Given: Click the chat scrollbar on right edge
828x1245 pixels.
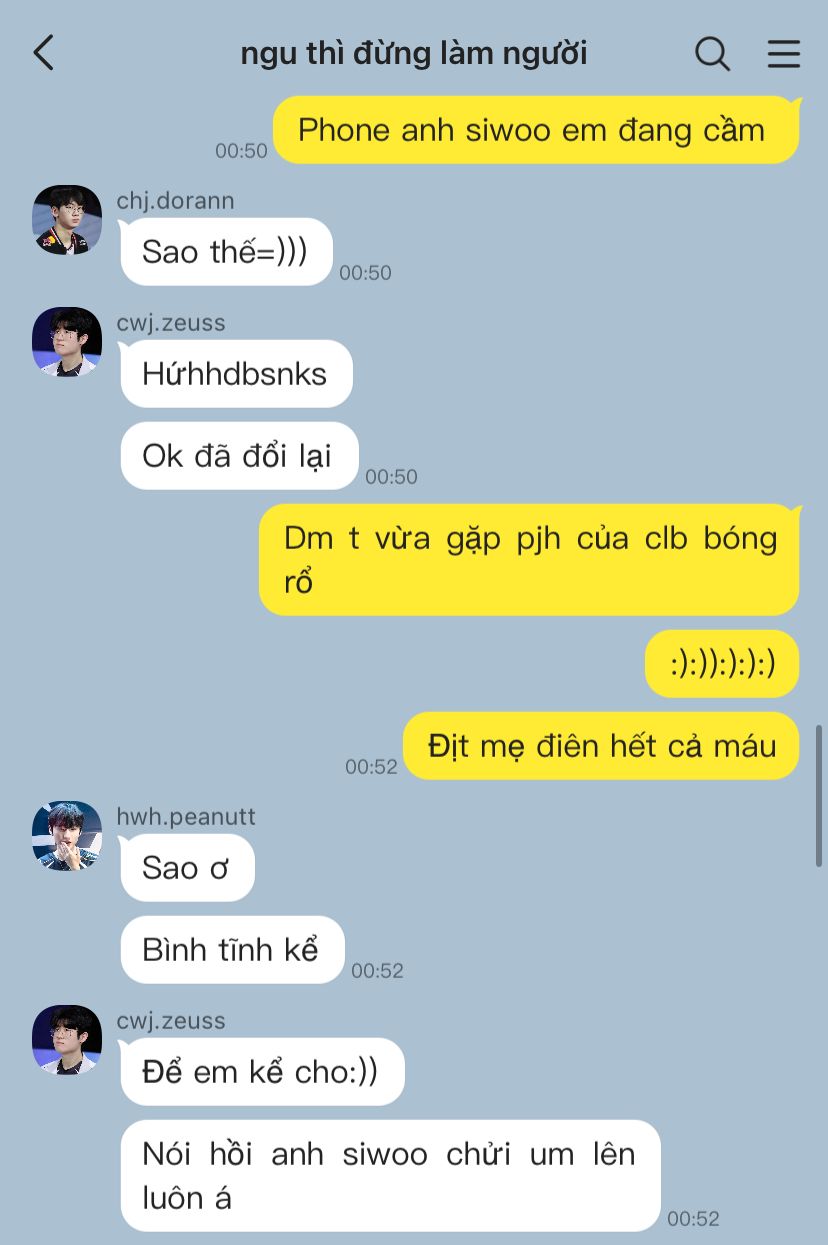Looking at the screenshot, I should tap(820, 796).
